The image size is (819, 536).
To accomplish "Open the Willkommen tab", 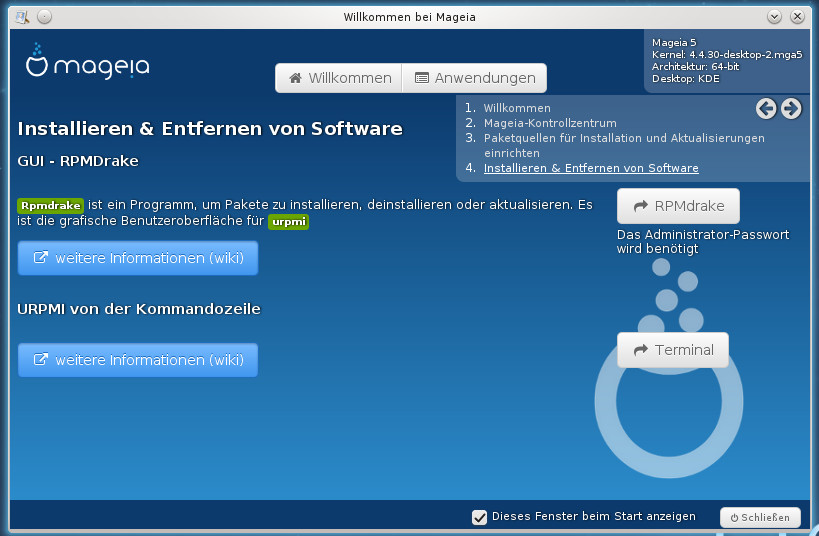I will [338, 78].
